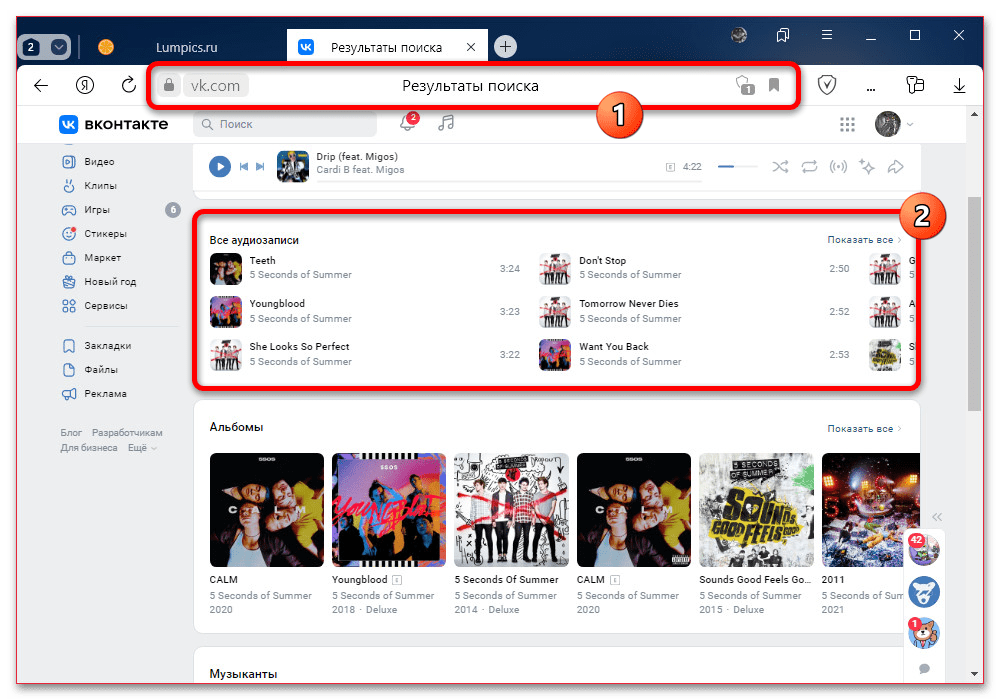The image size is (1000, 700).
Task: Open a new tab with plus button
Action: 505,47
